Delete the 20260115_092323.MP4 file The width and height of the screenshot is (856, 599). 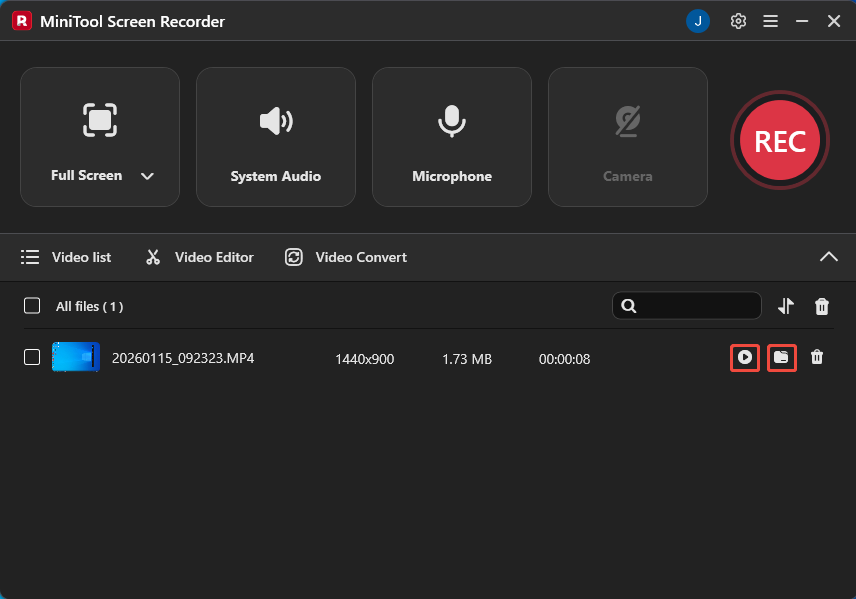(818, 357)
